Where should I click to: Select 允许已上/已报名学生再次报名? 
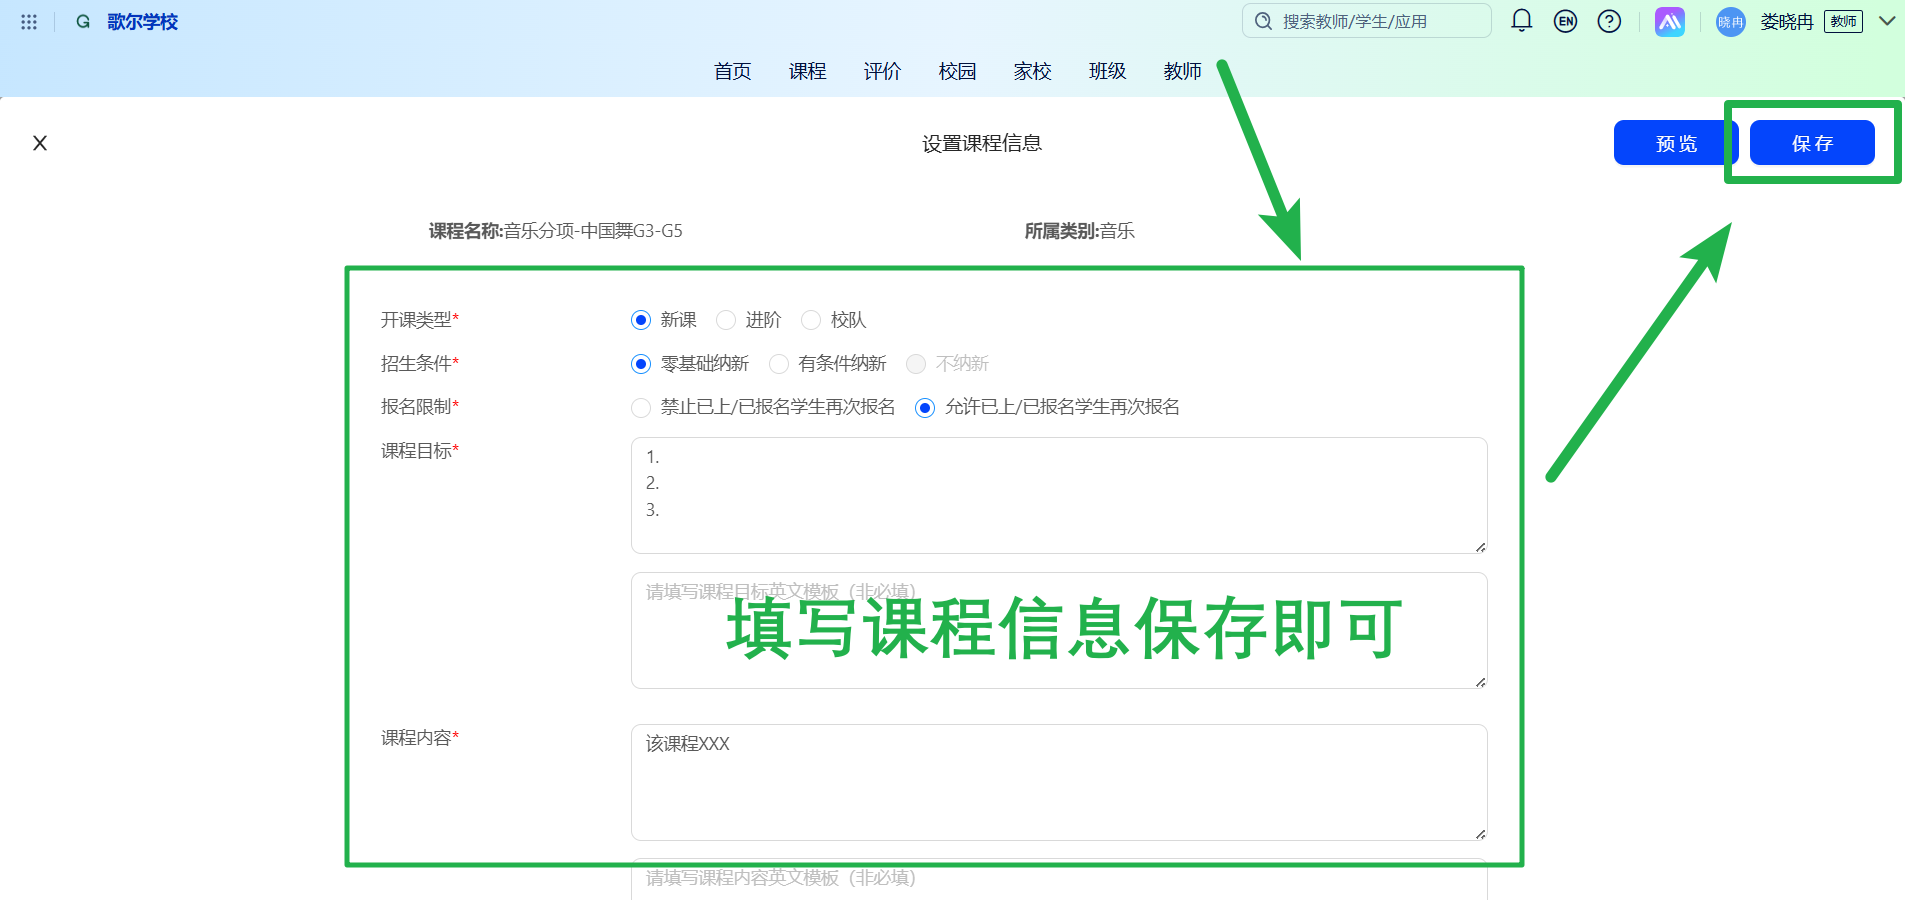click(925, 408)
